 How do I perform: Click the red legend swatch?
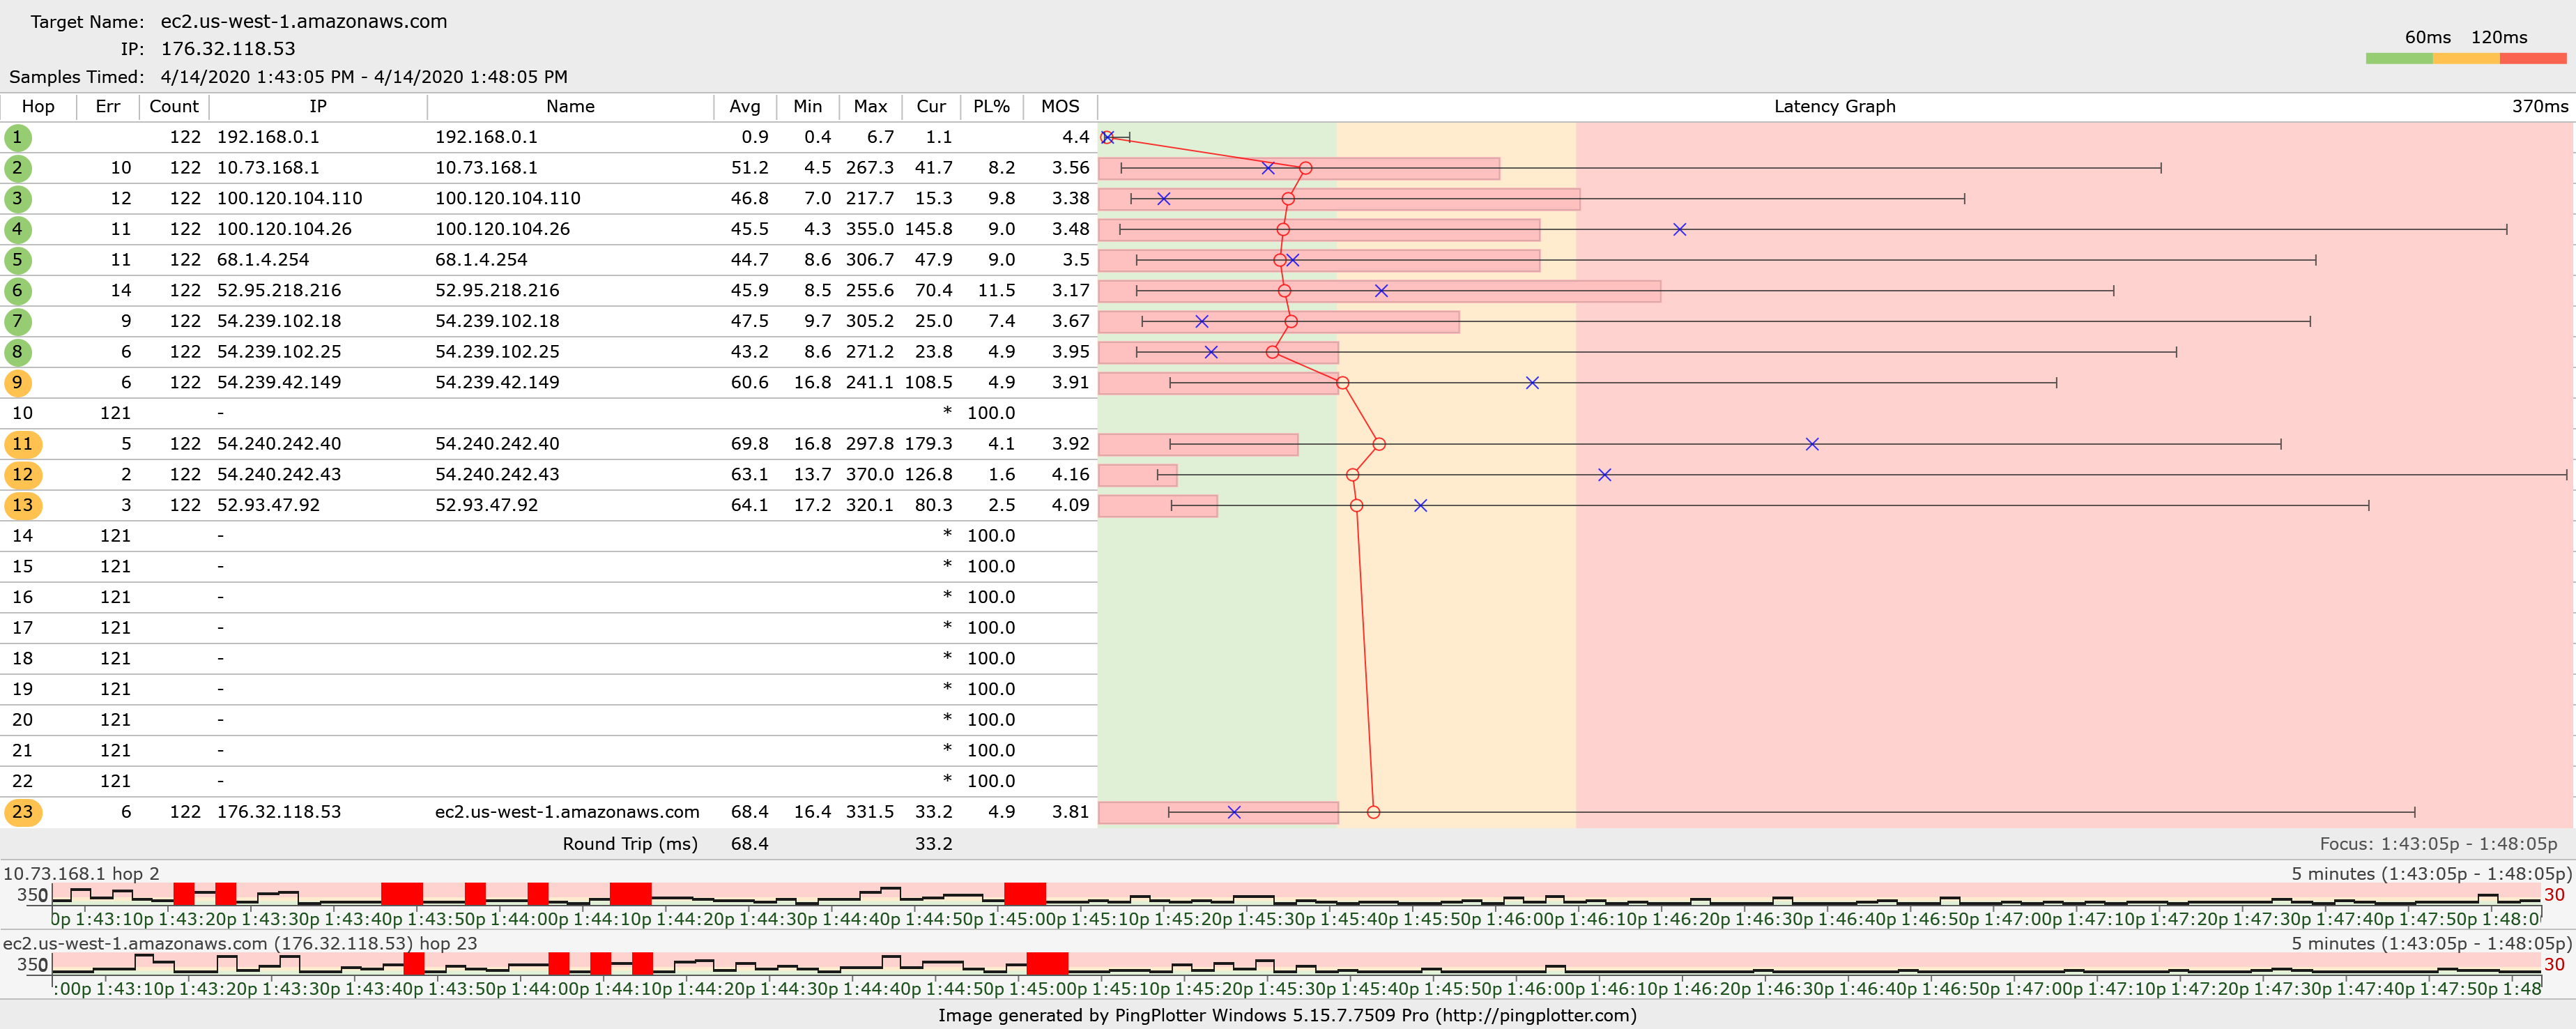(2533, 59)
